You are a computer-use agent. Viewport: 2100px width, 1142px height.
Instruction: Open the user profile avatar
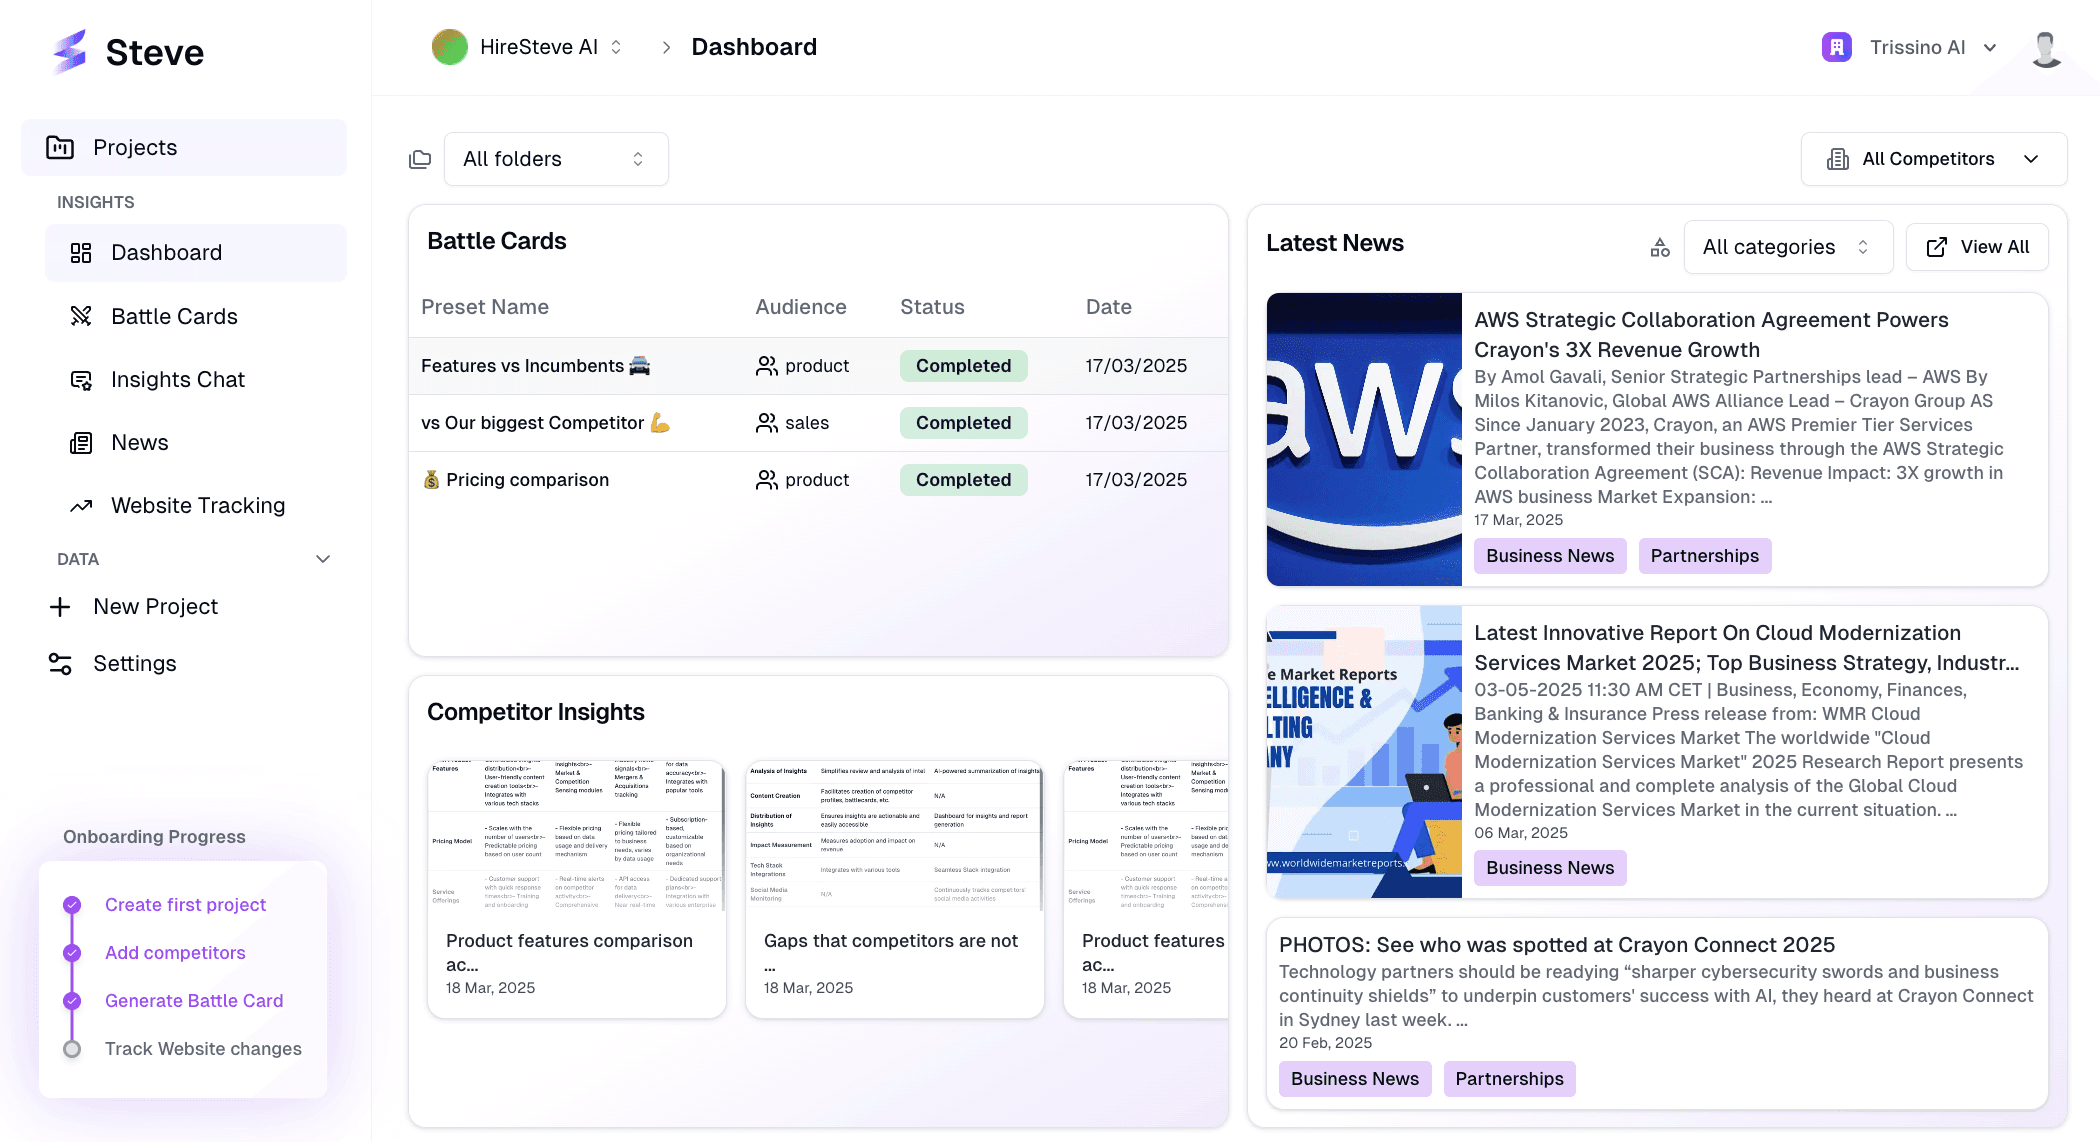[2045, 47]
